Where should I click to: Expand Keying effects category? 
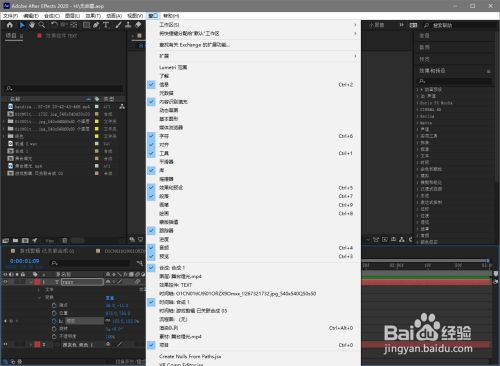[x=417, y=116]
